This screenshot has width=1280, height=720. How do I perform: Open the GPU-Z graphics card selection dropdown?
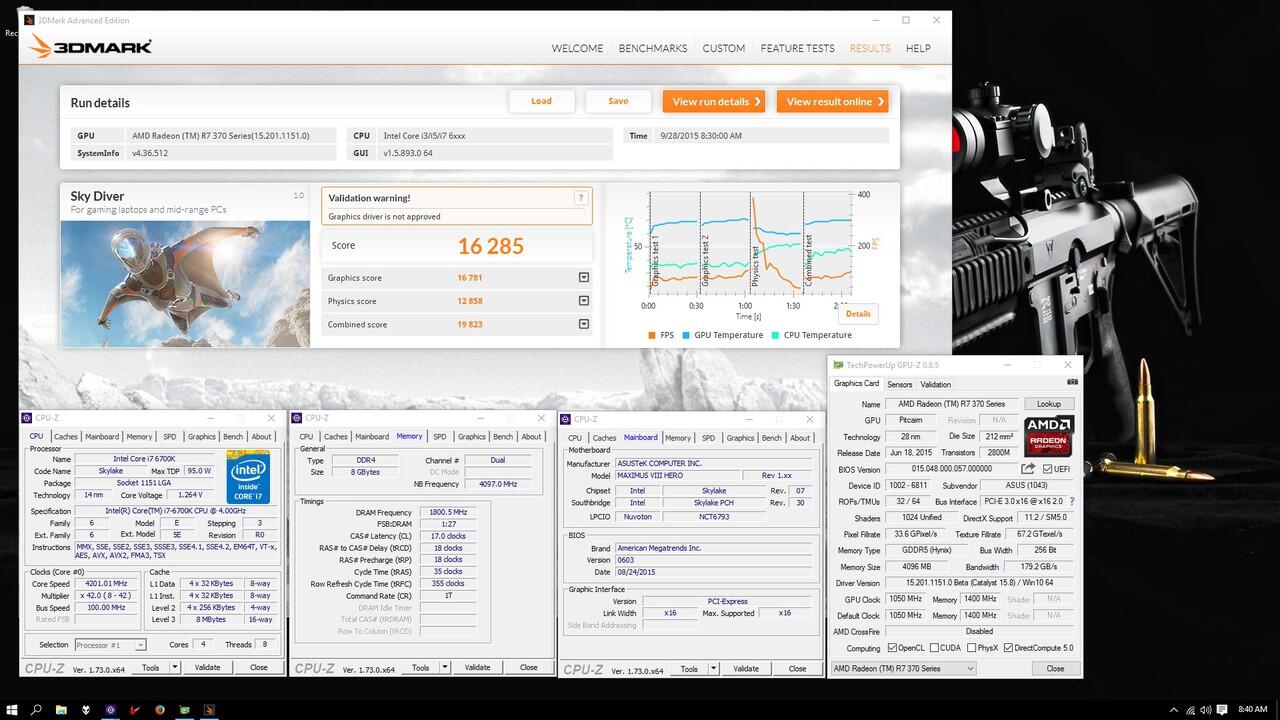pos(903,668)
